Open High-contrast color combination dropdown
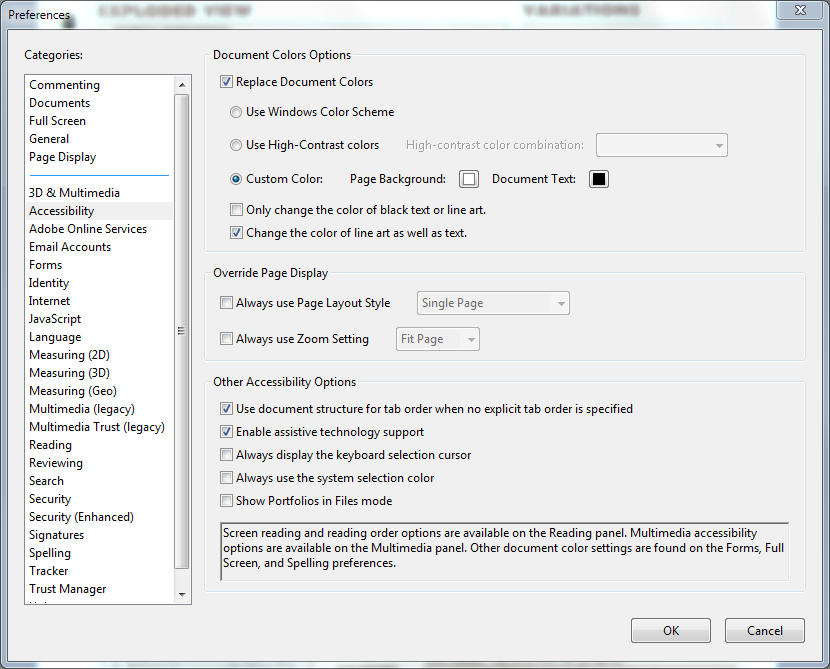This screenshot has height=669, width=830. (x=661, y=145)
